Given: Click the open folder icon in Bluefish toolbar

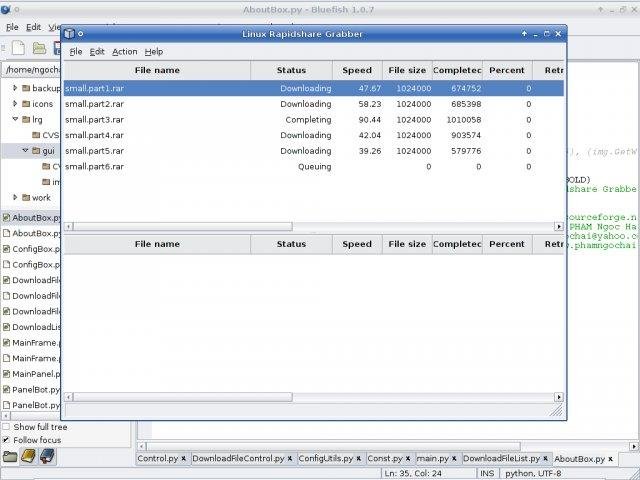Looking at the screenshot, I should (39, 48).
